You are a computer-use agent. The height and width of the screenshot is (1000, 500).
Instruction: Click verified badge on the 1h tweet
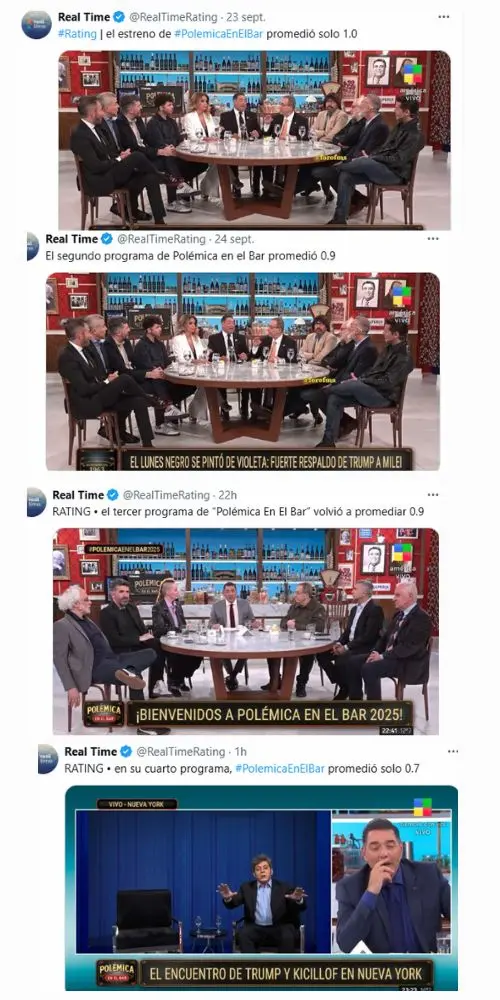tap(126, 752)
